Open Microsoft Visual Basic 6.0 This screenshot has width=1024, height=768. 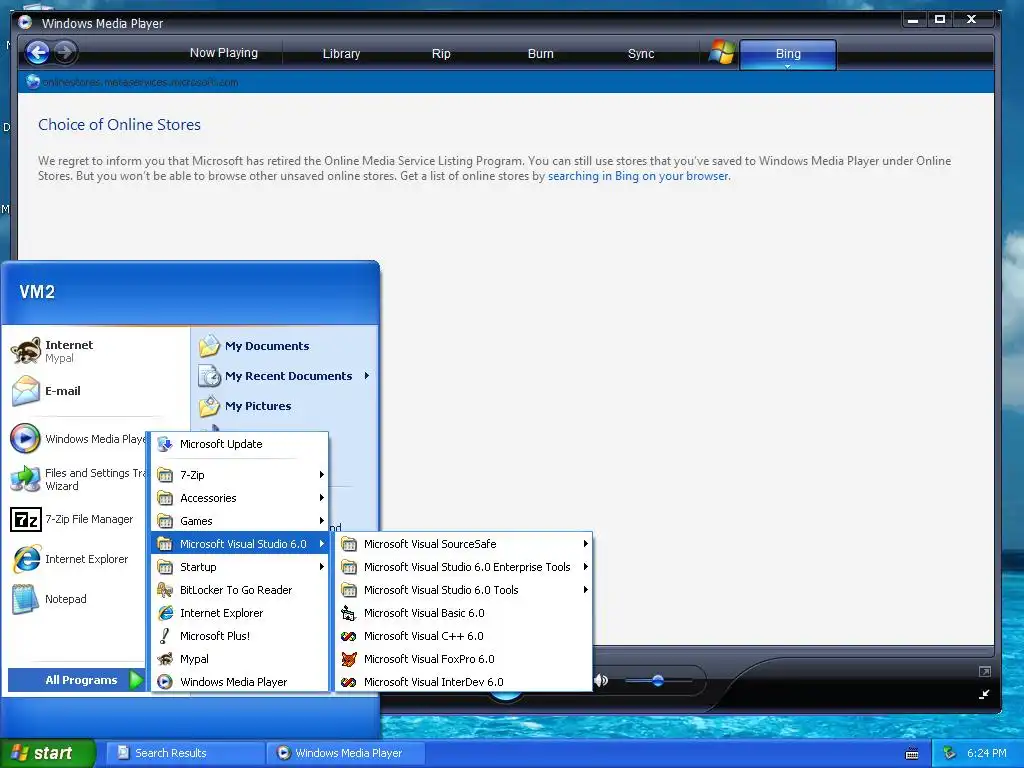coord(463,613)
